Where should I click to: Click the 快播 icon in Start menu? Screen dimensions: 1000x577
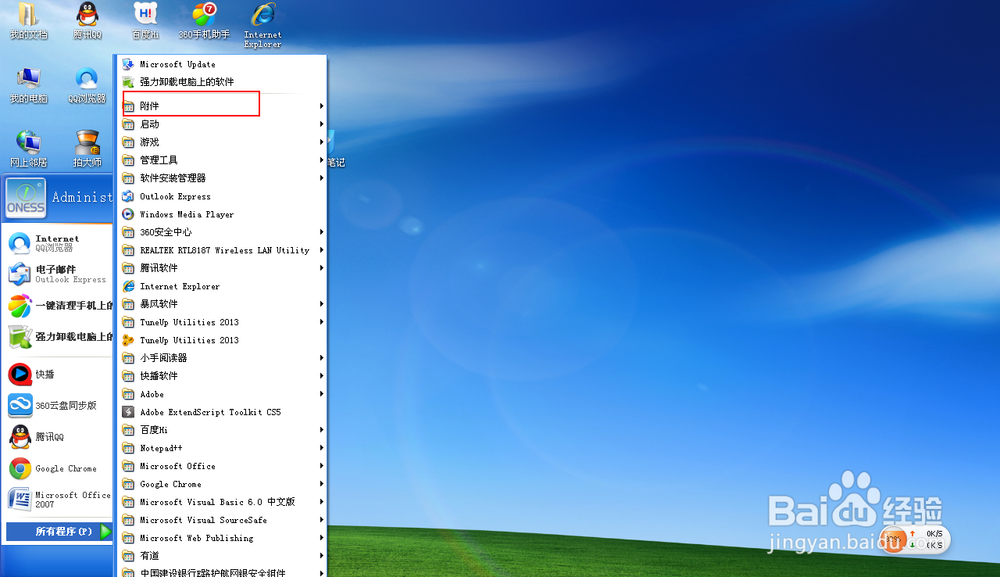pos(20,374)
